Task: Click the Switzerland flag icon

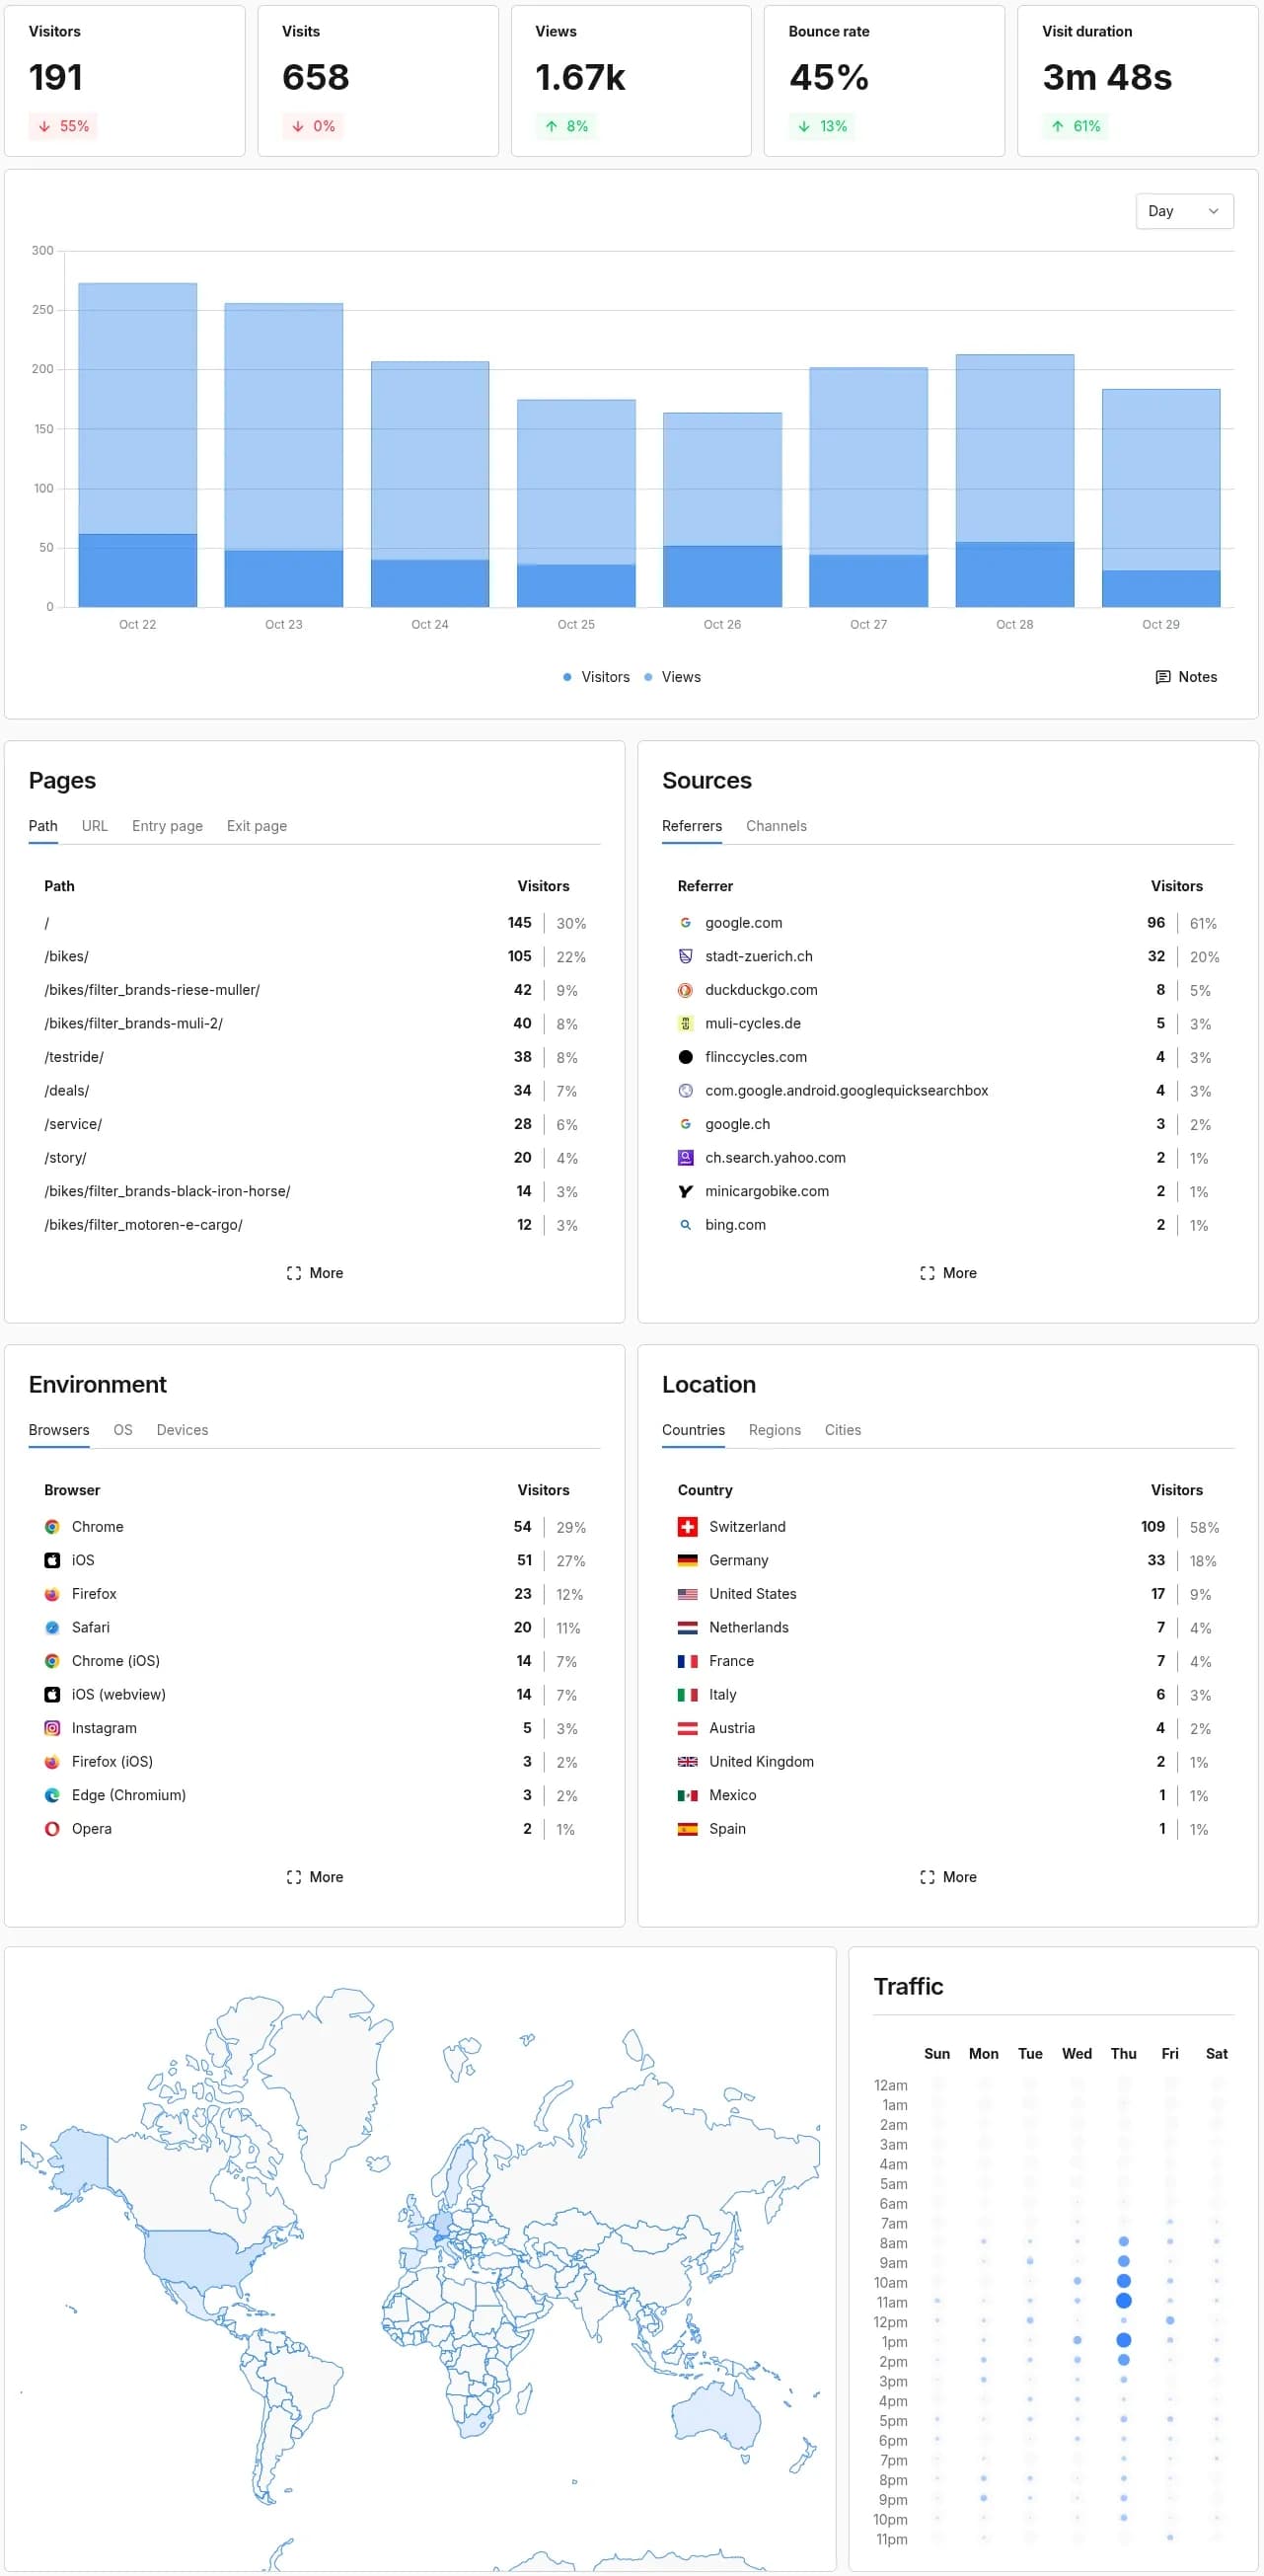Action: (x=687, y=1527)
